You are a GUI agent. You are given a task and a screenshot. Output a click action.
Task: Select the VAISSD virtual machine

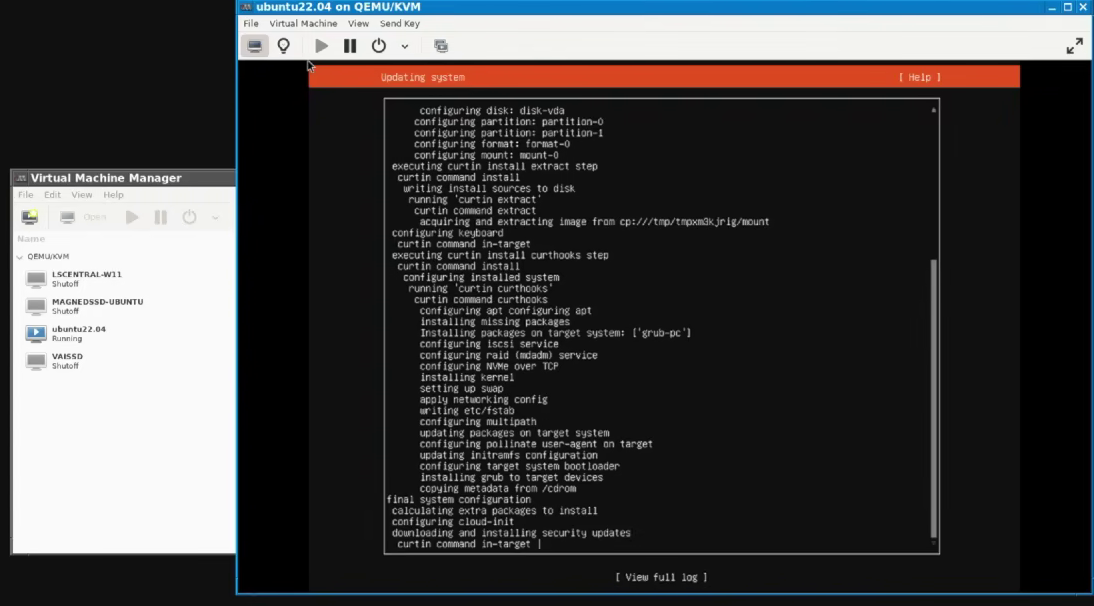coord(123,361)
